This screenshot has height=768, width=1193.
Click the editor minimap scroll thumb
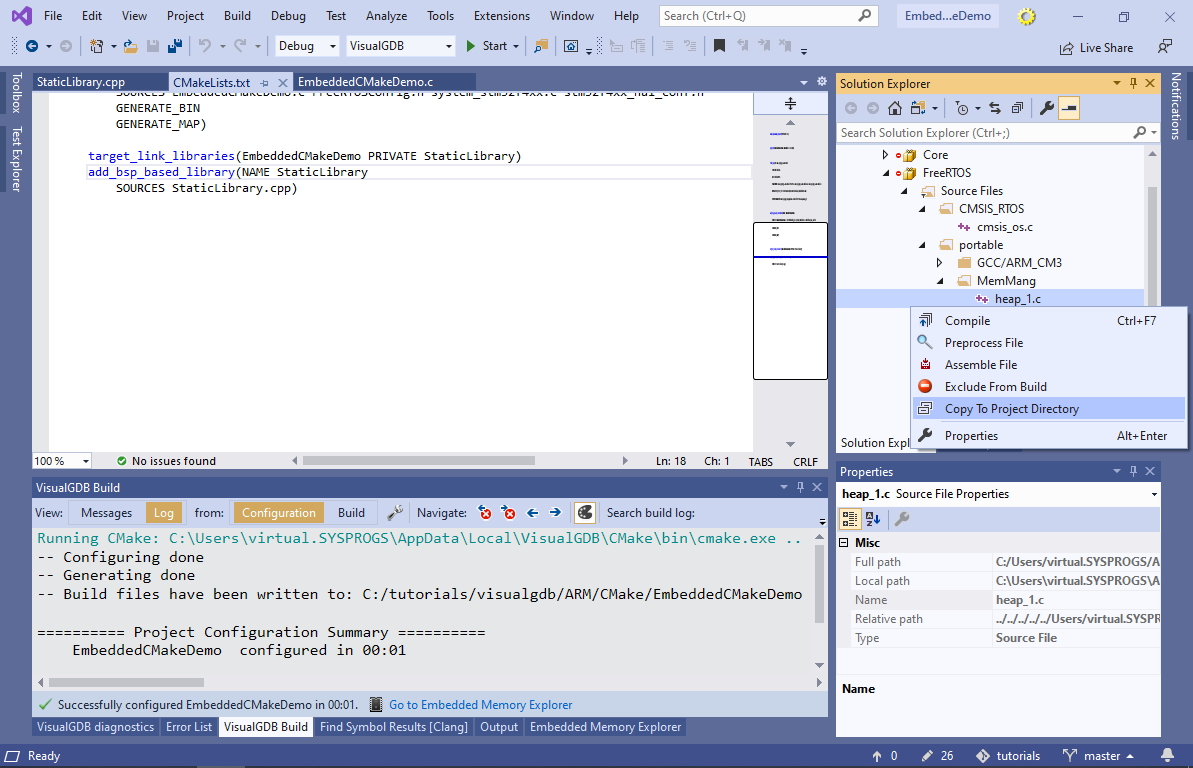tap(790, 301)
